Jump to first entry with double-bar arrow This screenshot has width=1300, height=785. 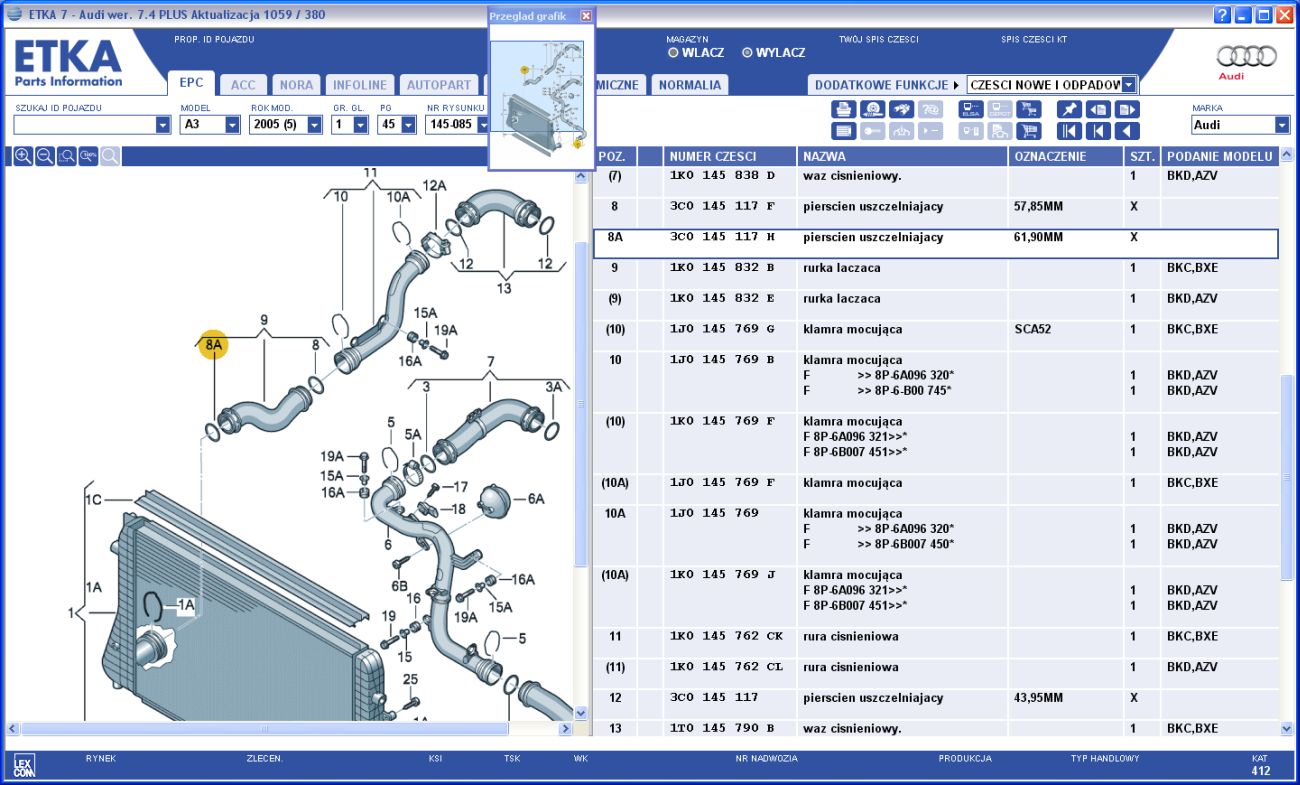point(1069,131)
